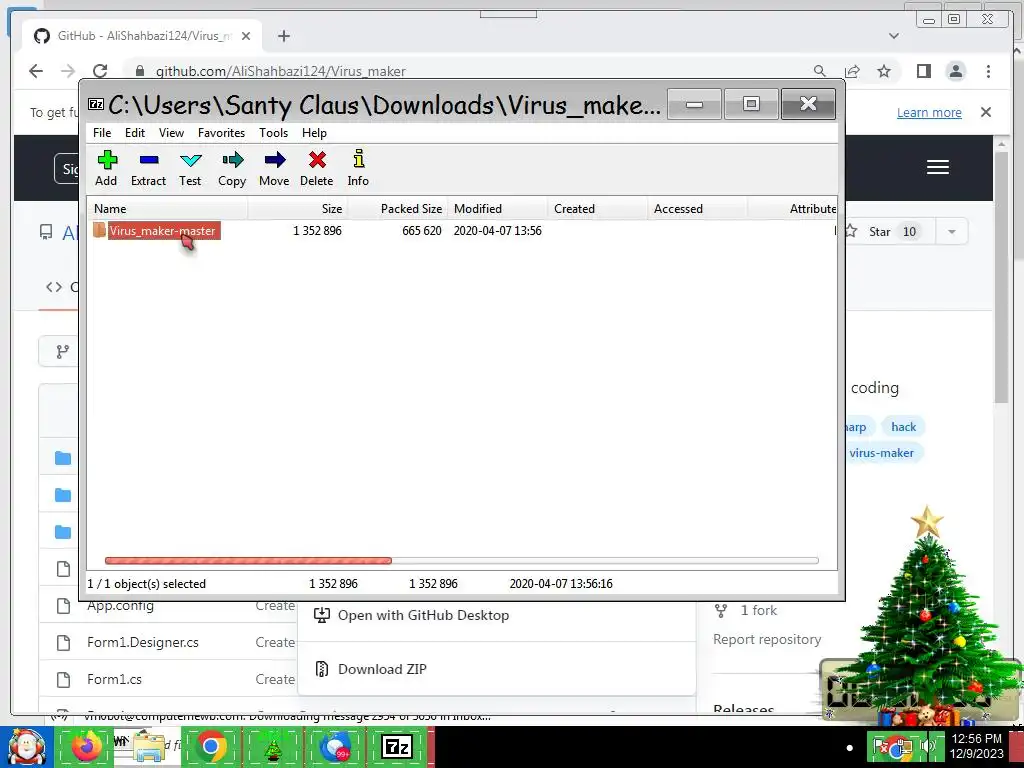This screenshot has width=1024, height=768.
Task: Toggle Chrome side panel icon
Action: [923, 71]
